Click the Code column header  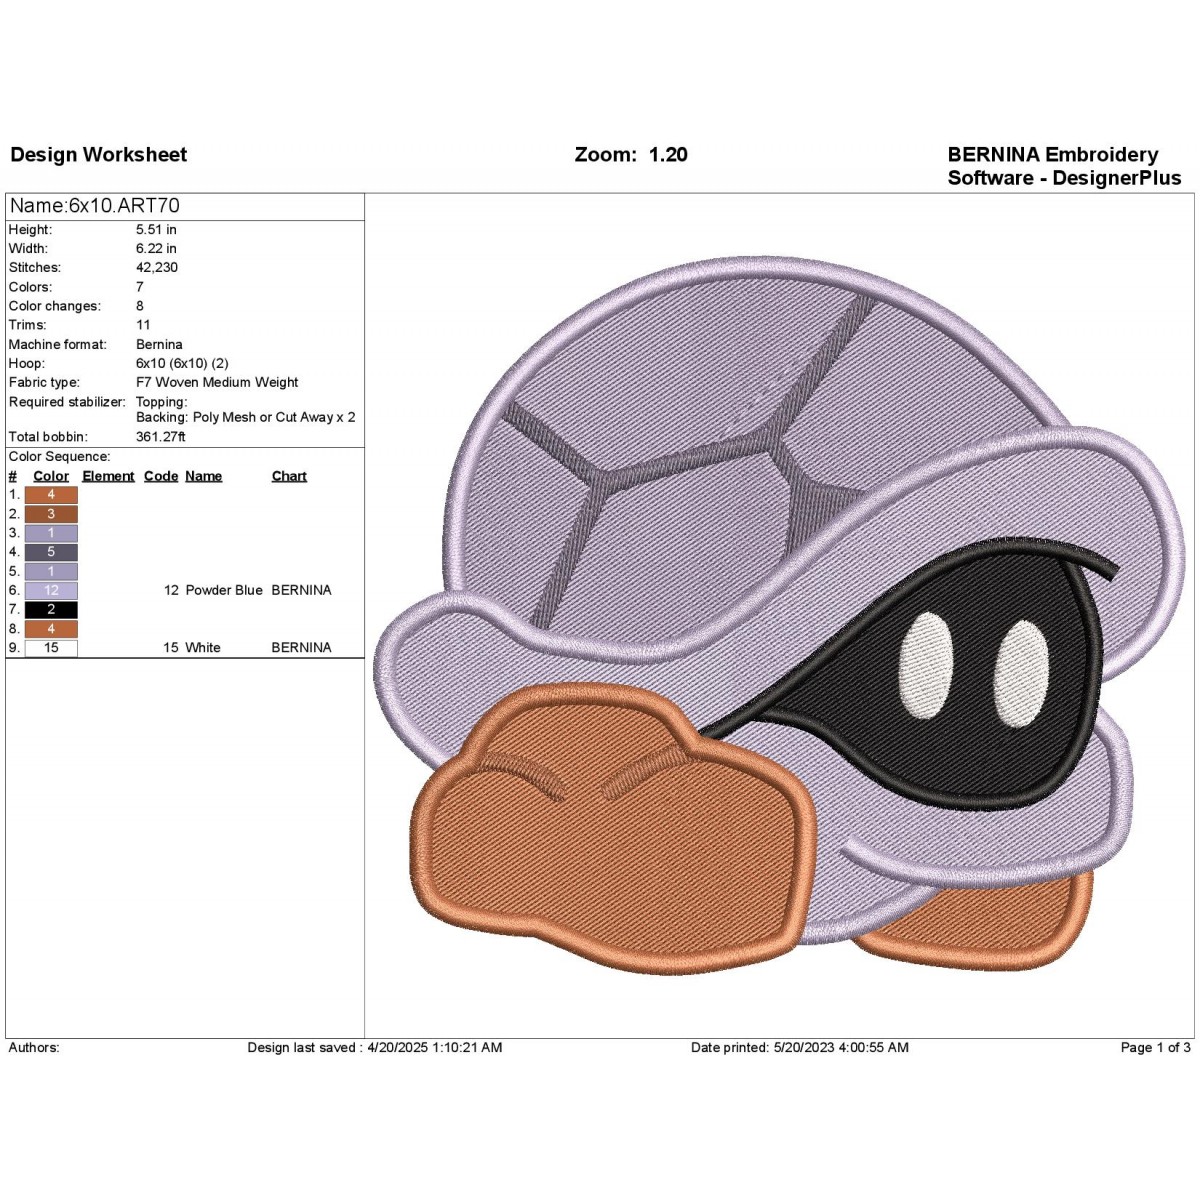click(x=161, y=476)
